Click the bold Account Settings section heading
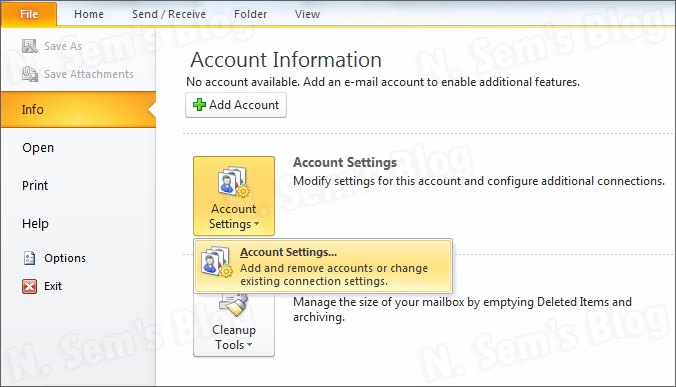This screenshot has width=676, height=387. [345, 162]
